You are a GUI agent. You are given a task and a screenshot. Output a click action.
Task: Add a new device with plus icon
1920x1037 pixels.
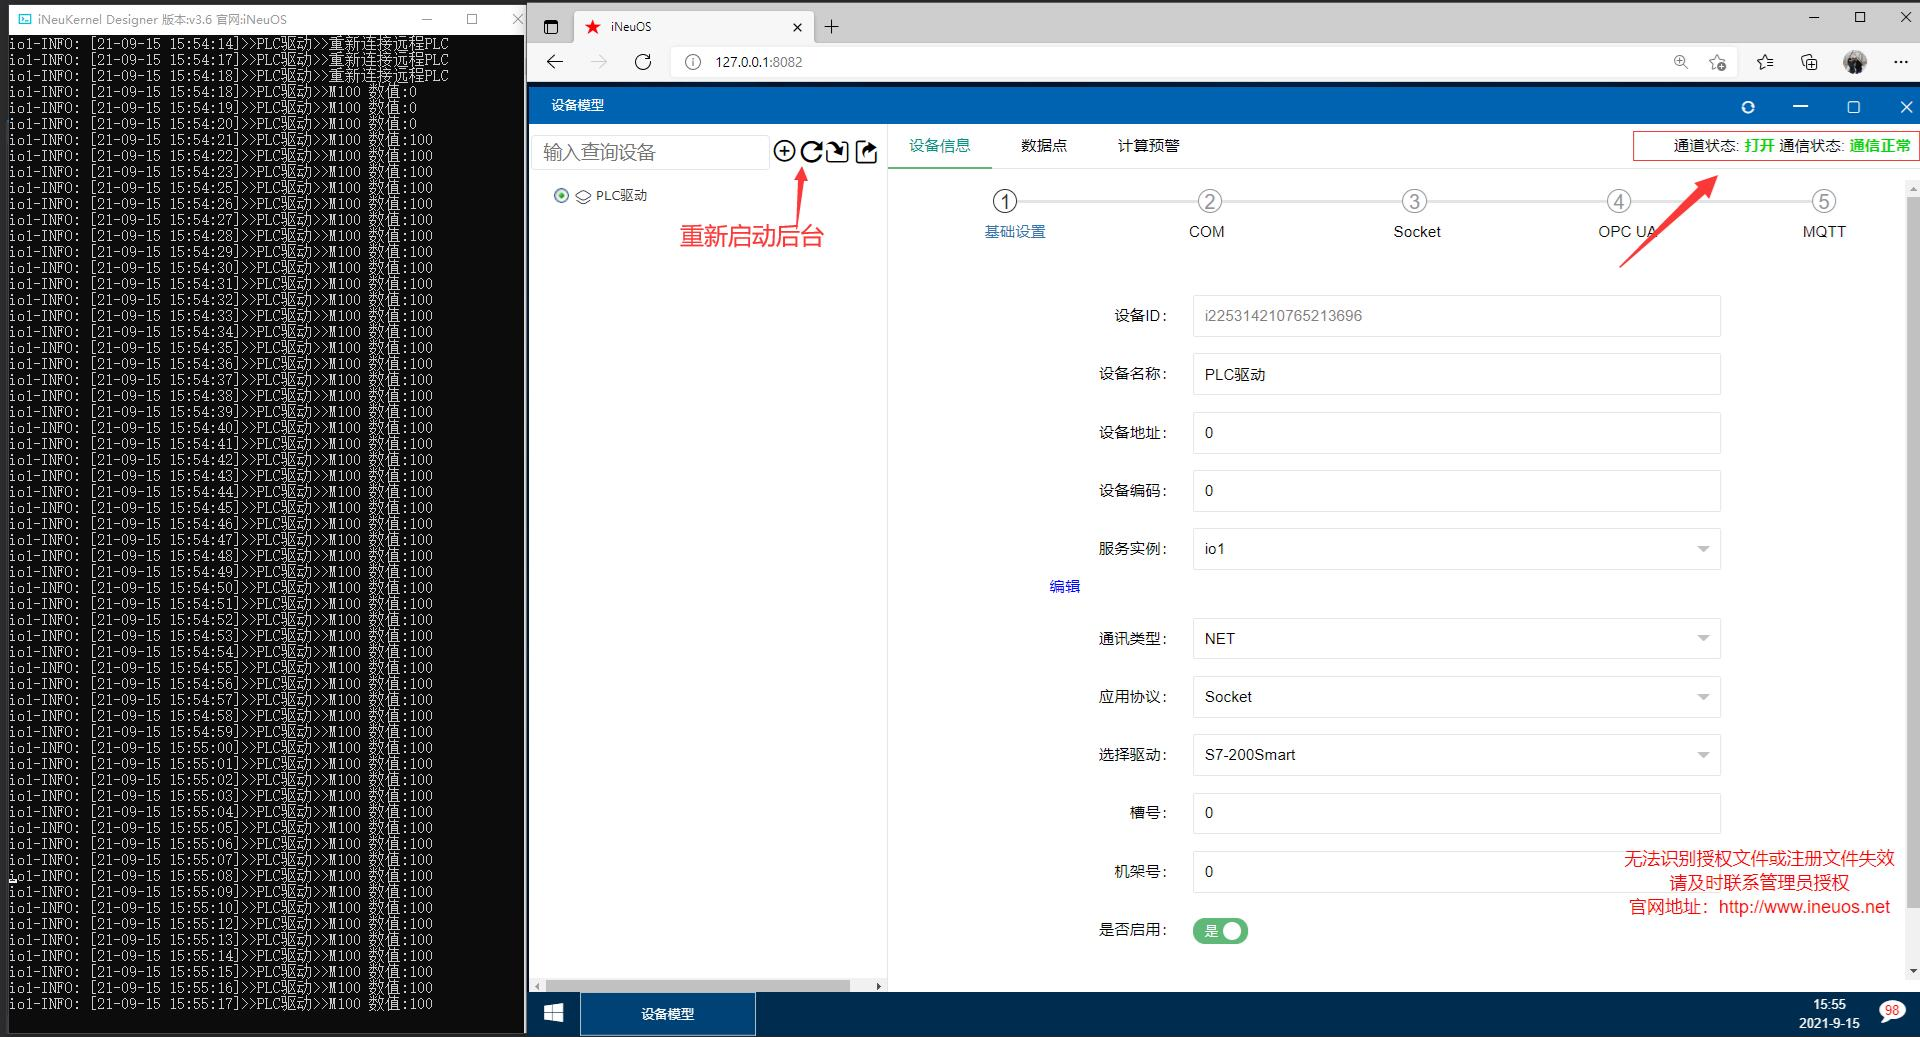784,151
